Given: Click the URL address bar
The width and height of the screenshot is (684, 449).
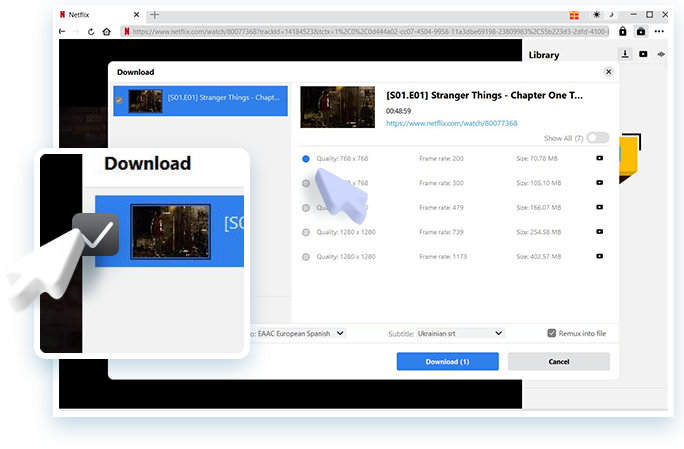Looking at the screenshot, I should pyautogui.click(x=366, y=31).
